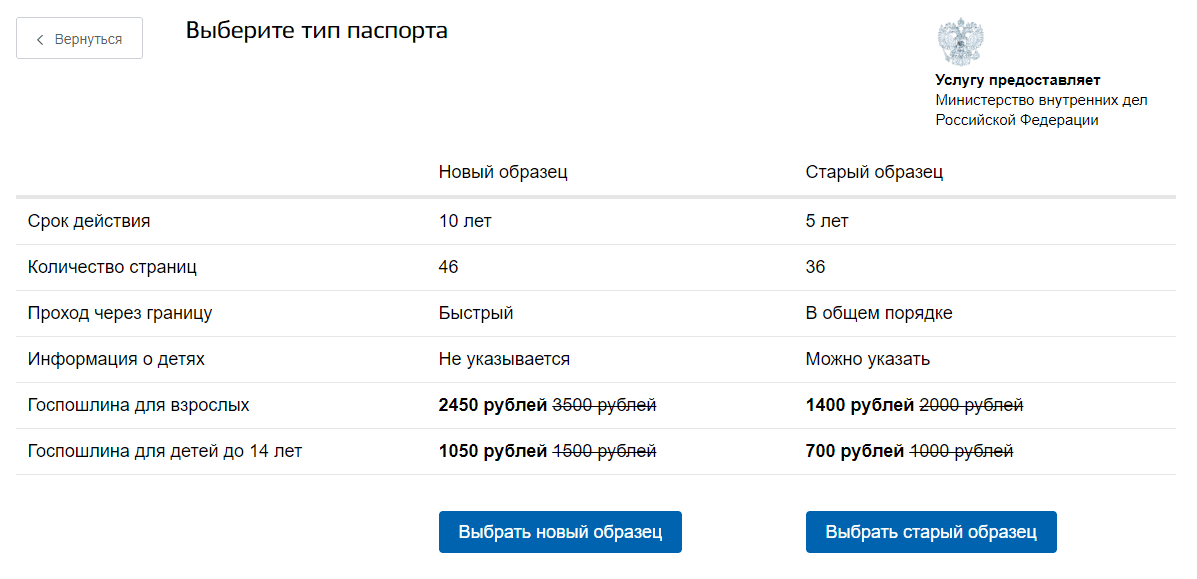1197x579 pixels.
Task: Click the "Информация о детях" row label
Action: [x=116, y=359]
